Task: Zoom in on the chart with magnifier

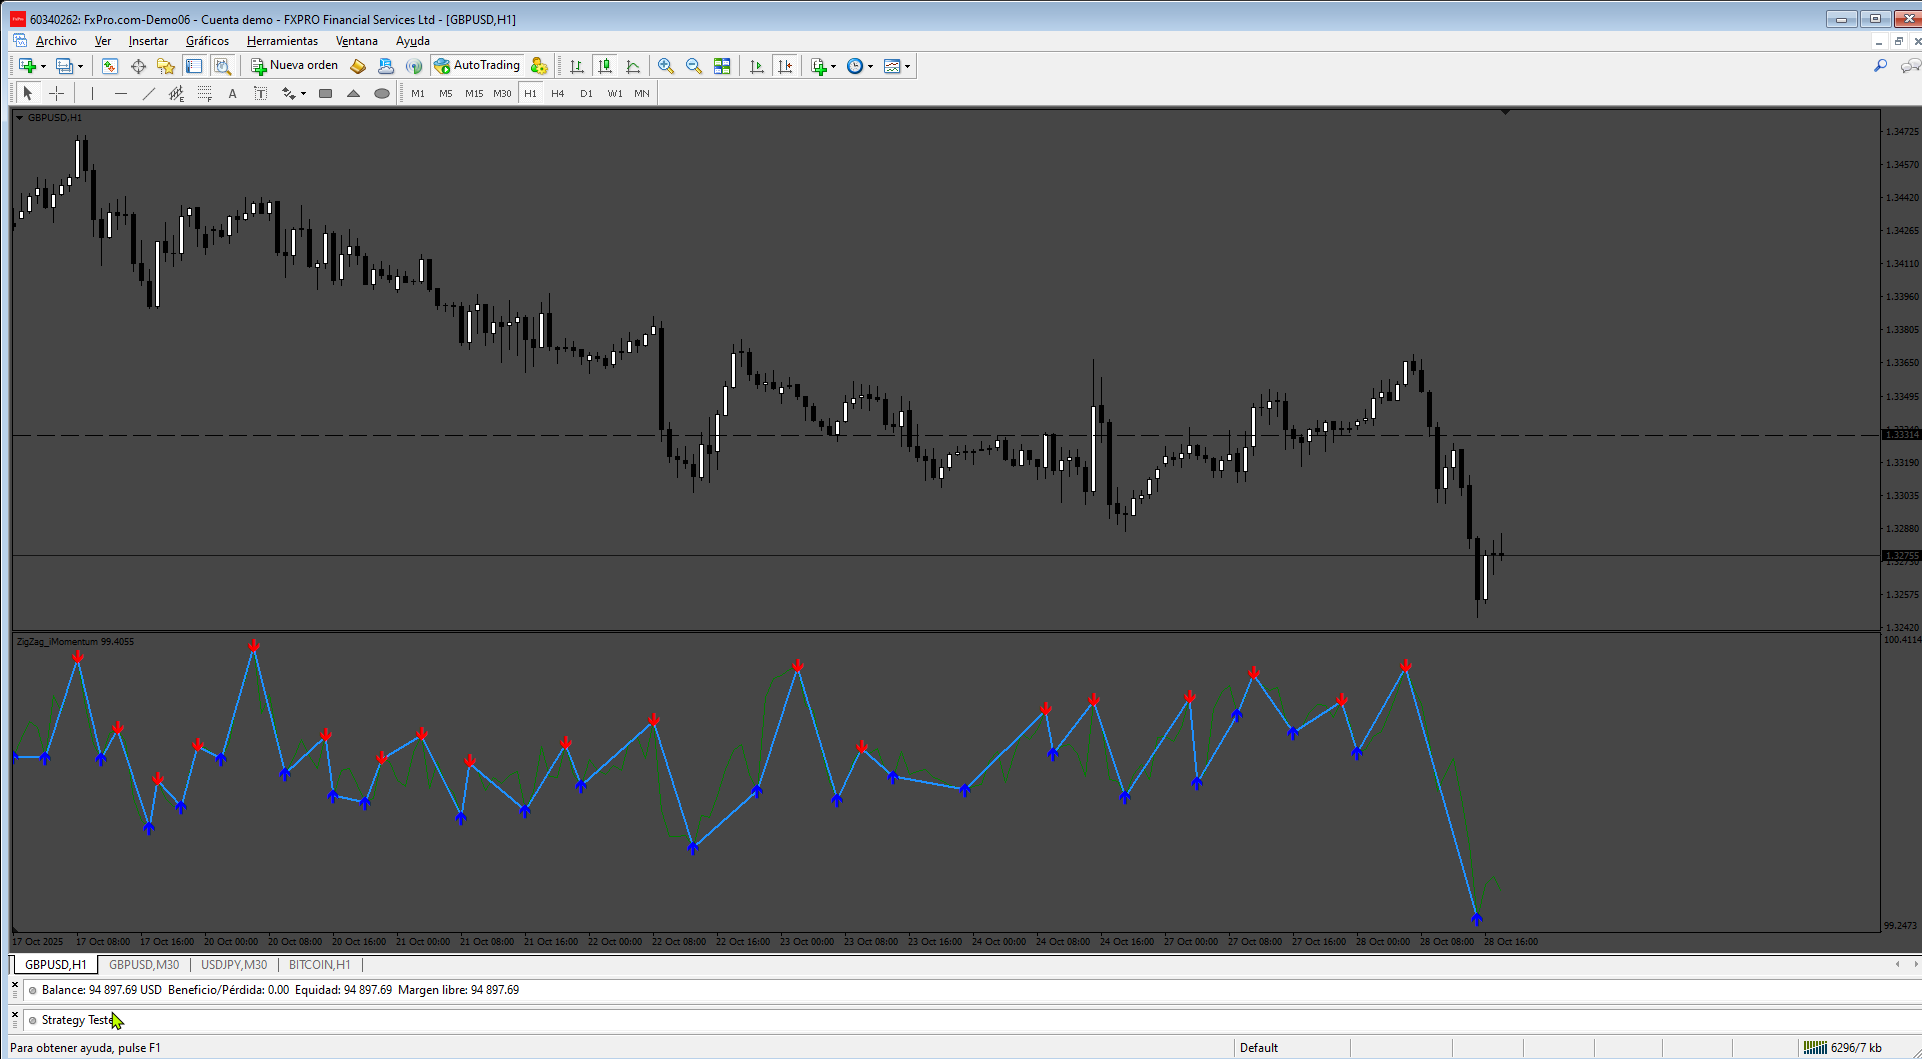Action: (665, 66)
